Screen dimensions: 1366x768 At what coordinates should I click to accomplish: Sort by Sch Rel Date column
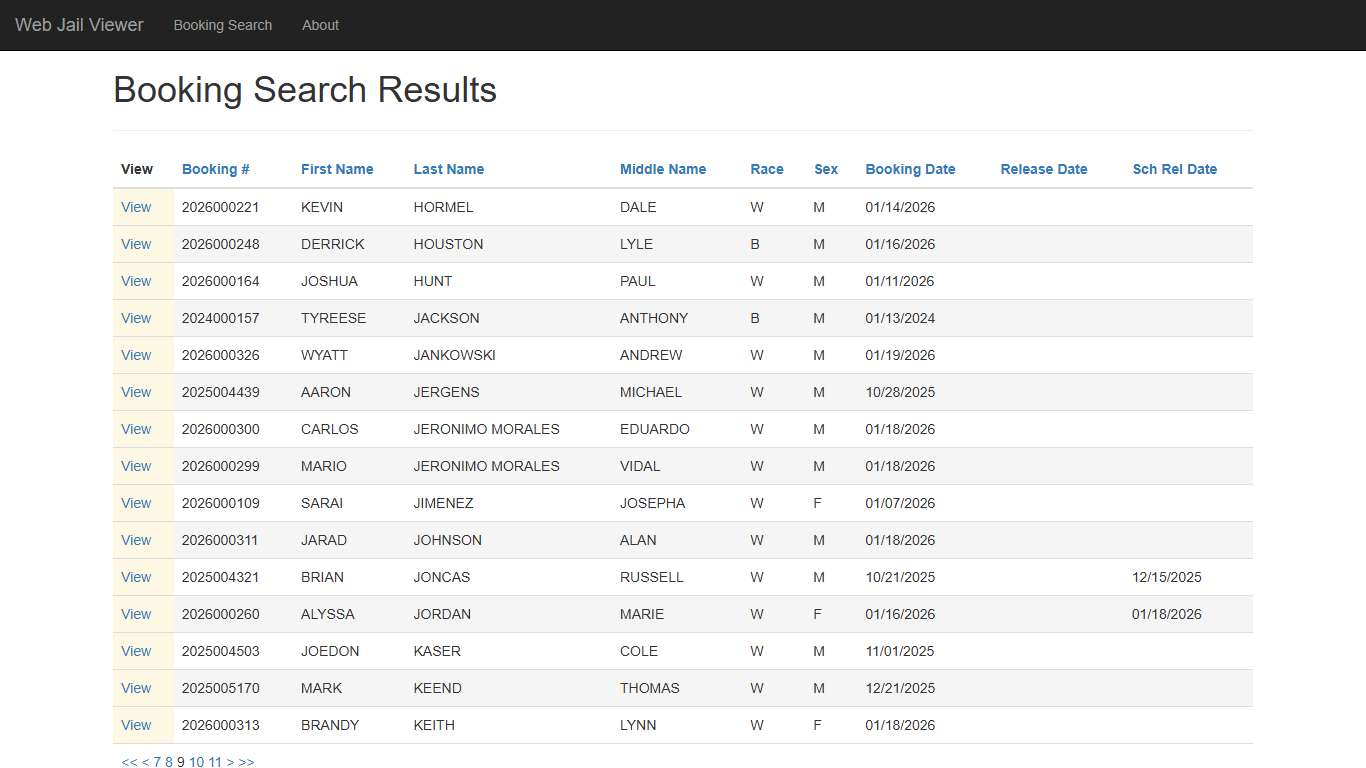[1175, 169]
